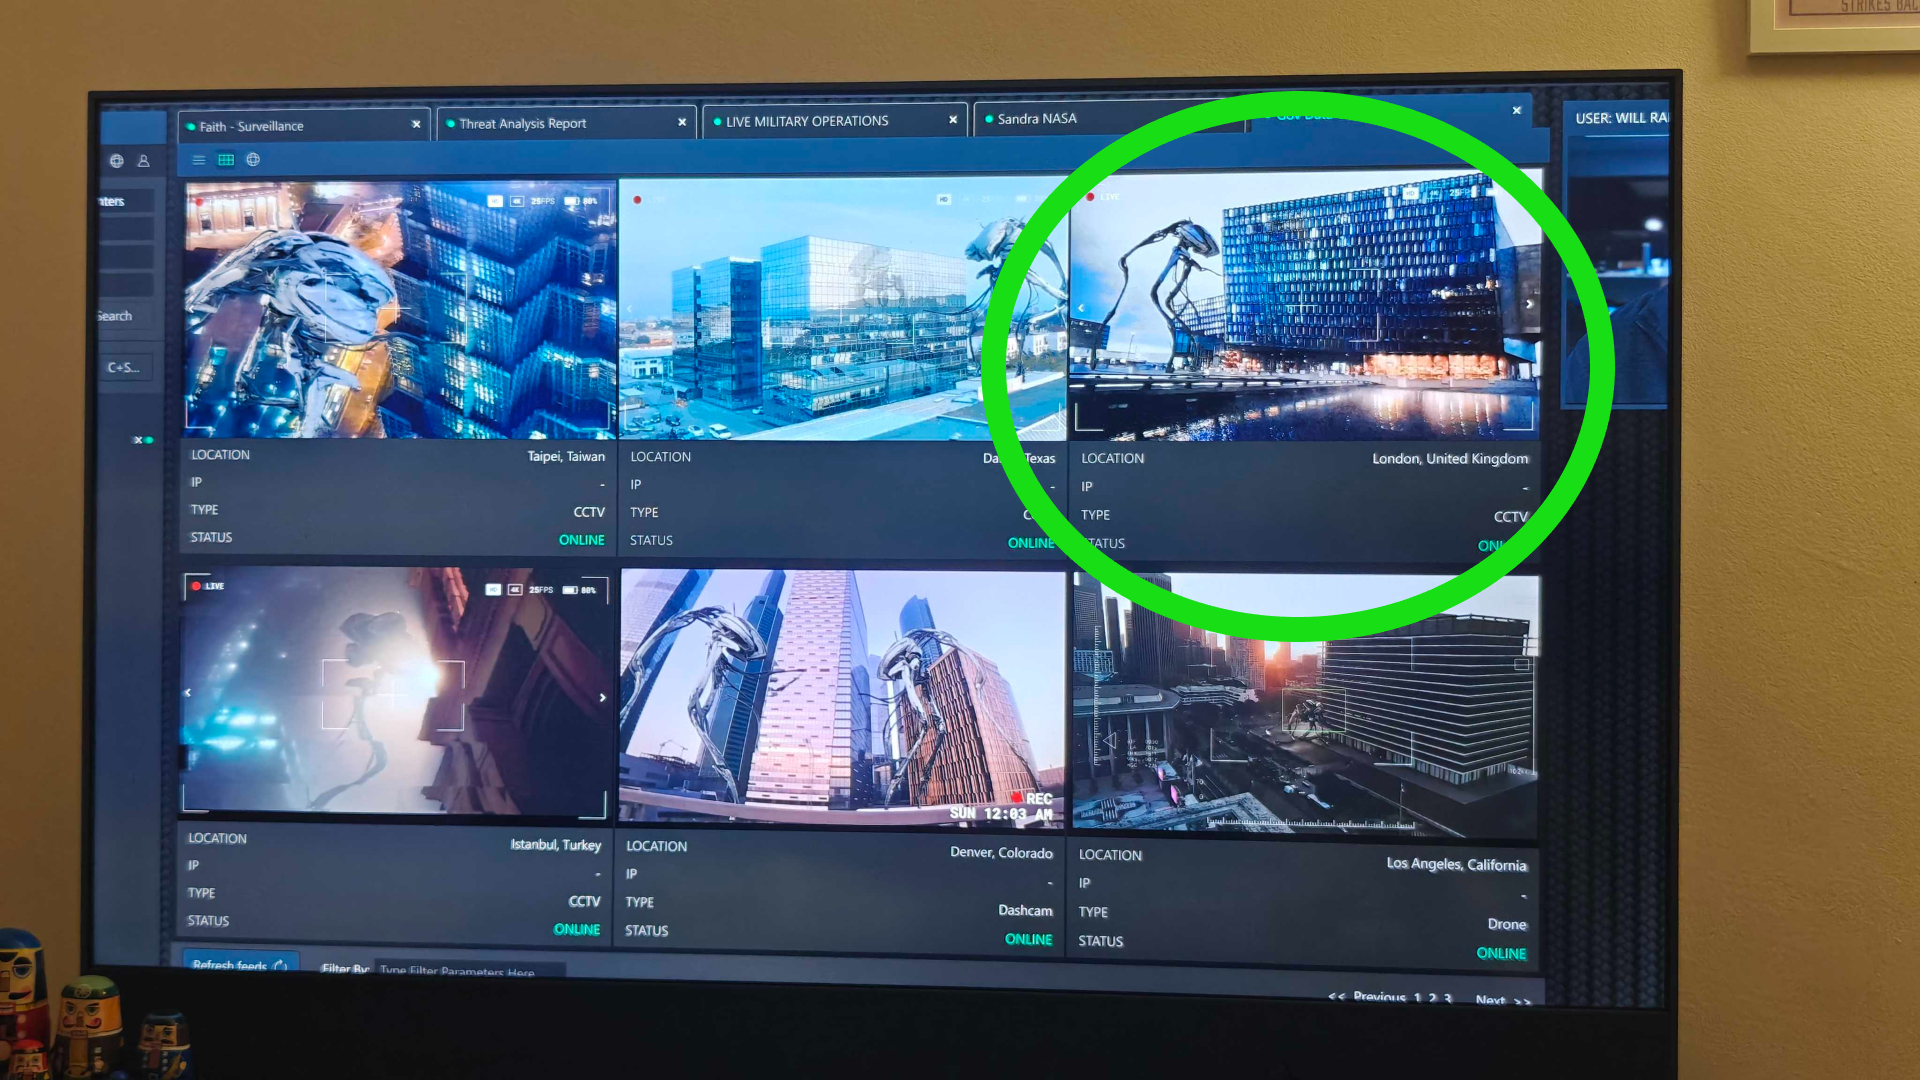The width and height of the screenshot is (1920, 1080).
Task: Switch to Threat Analysis Report tab
Action: (x=523, y=124)
